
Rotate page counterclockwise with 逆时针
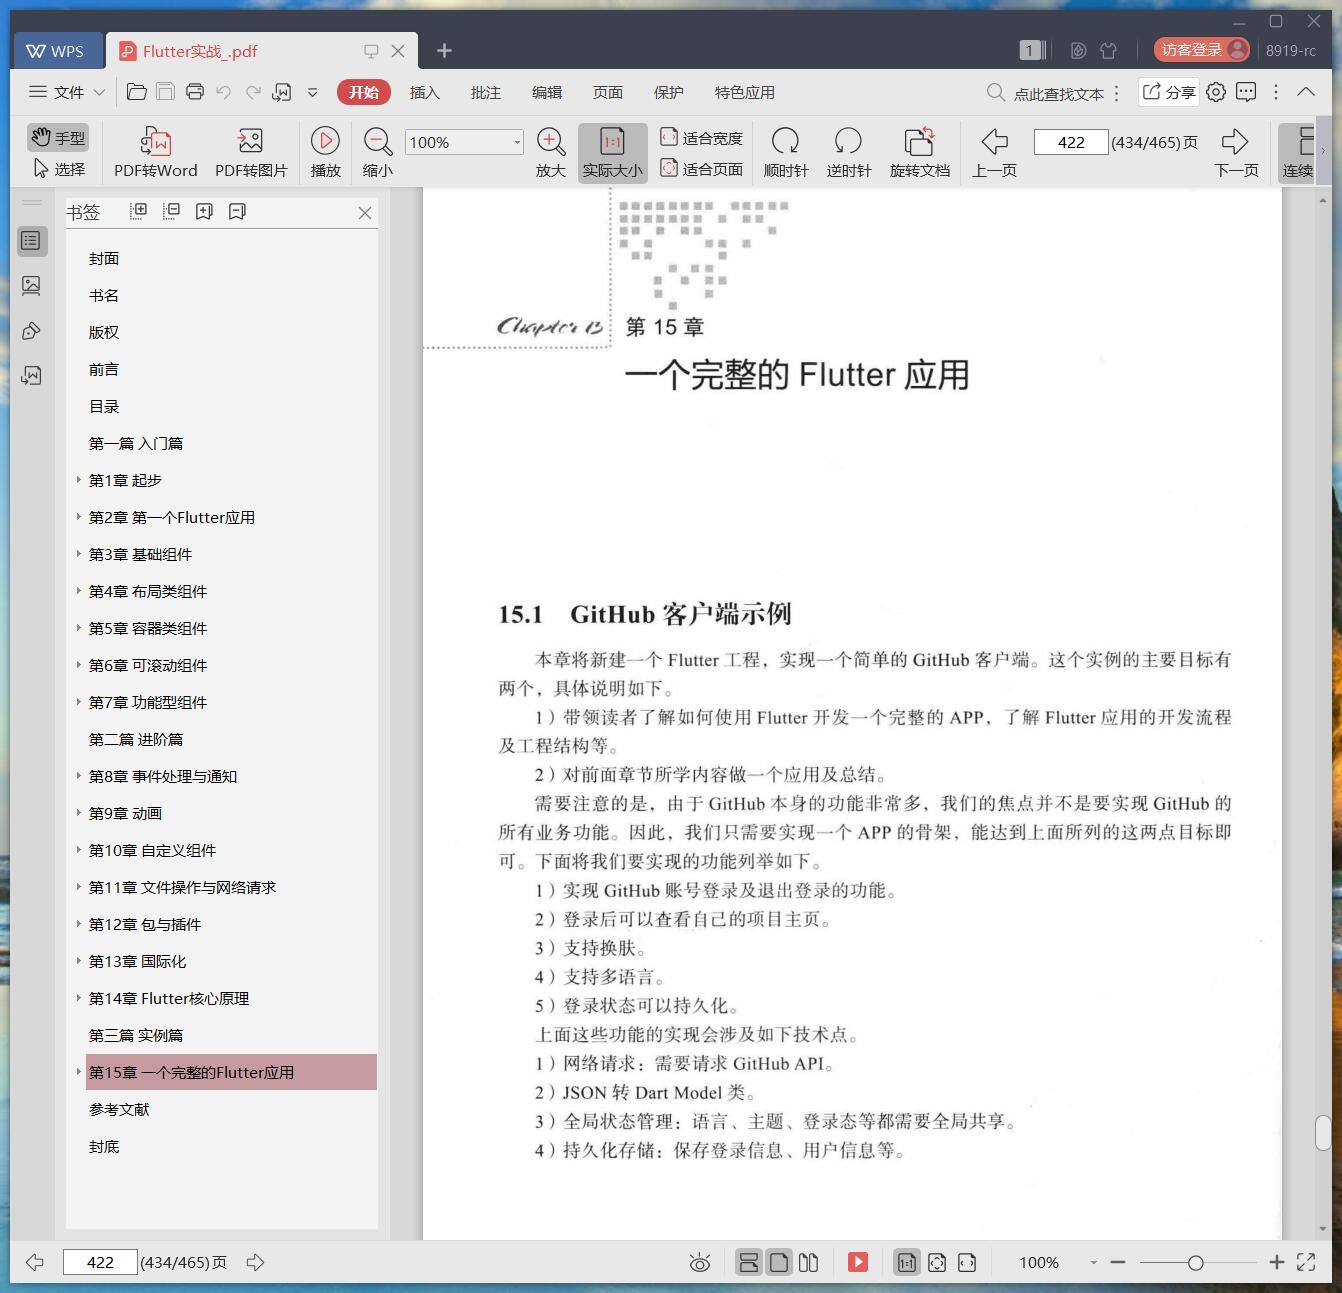tap(848, 141)
